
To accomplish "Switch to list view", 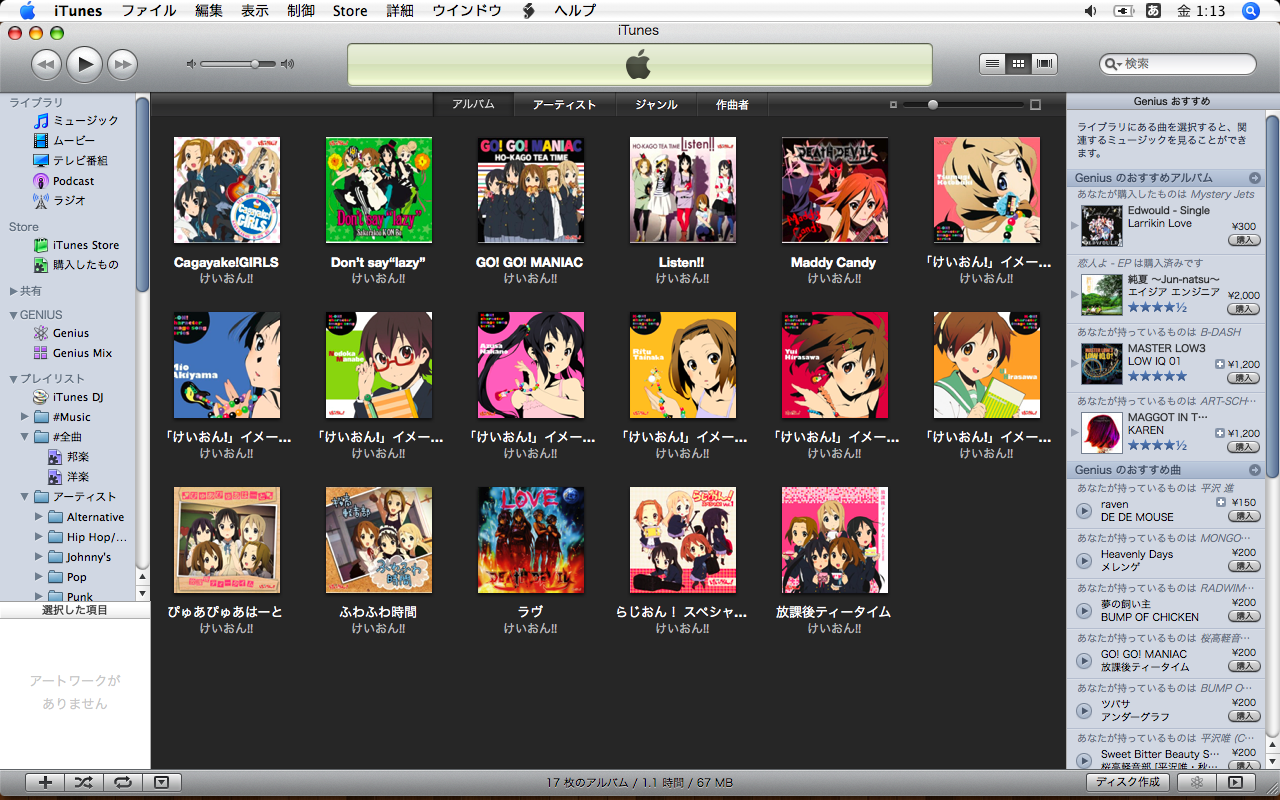I will coord(992,63).
